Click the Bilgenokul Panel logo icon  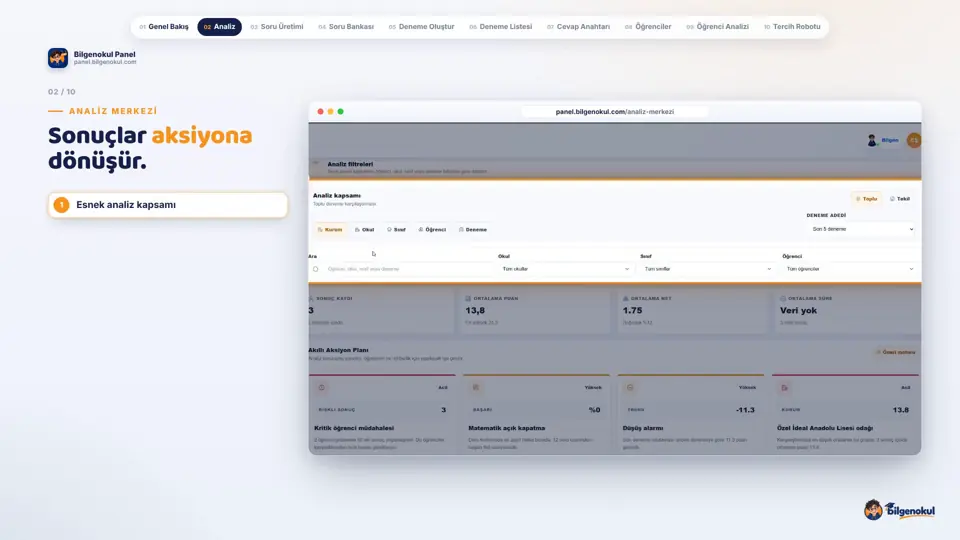58,58
